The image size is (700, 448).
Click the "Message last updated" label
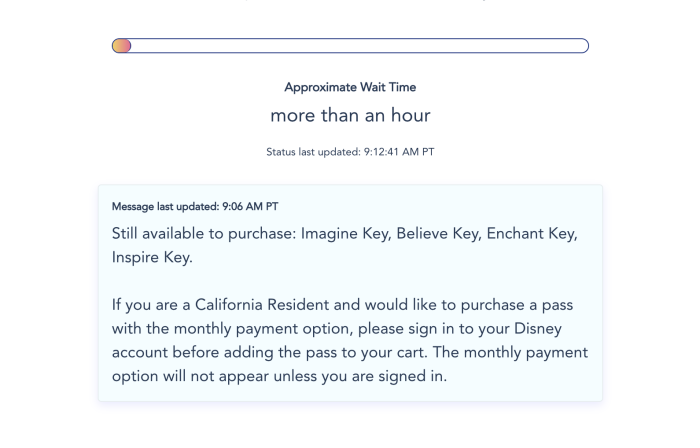point(160,207)
